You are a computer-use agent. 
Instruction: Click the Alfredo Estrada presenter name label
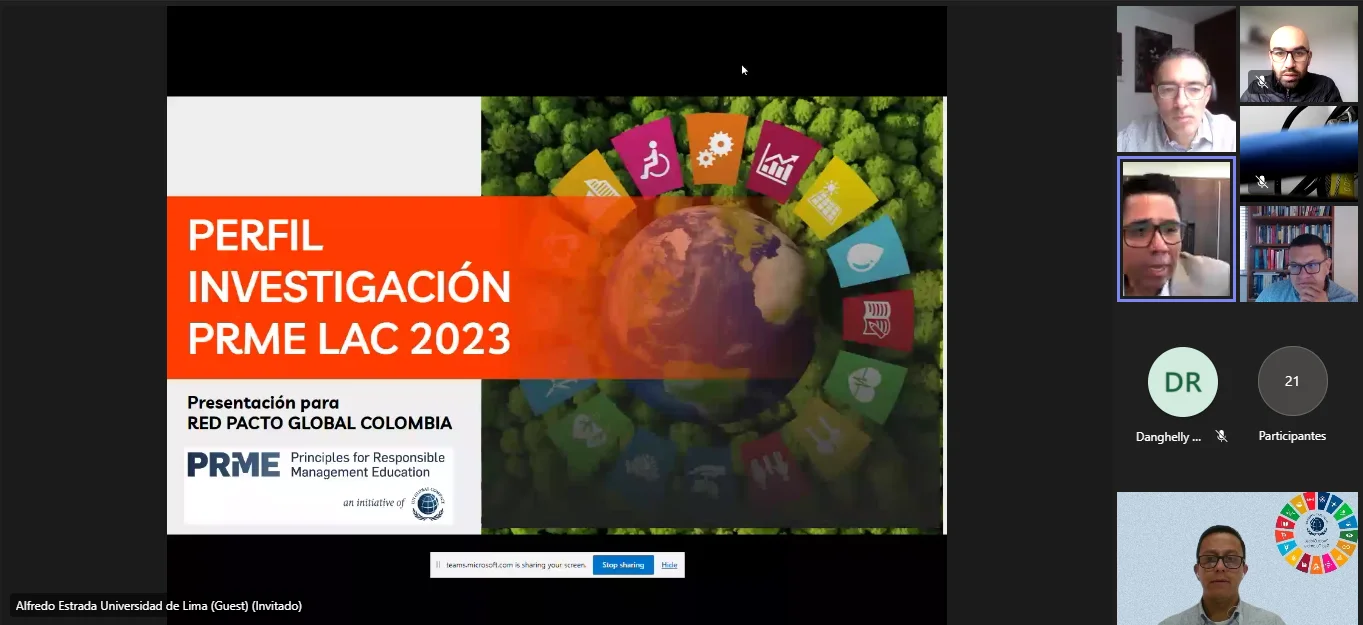[x=158, y=605]
